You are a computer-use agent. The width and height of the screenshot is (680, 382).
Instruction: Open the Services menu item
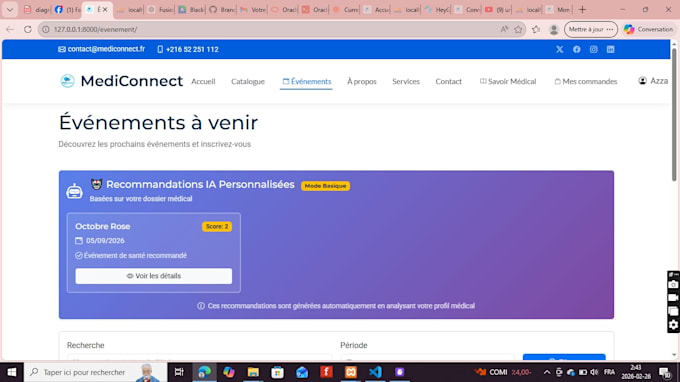(x=406, y=82)
